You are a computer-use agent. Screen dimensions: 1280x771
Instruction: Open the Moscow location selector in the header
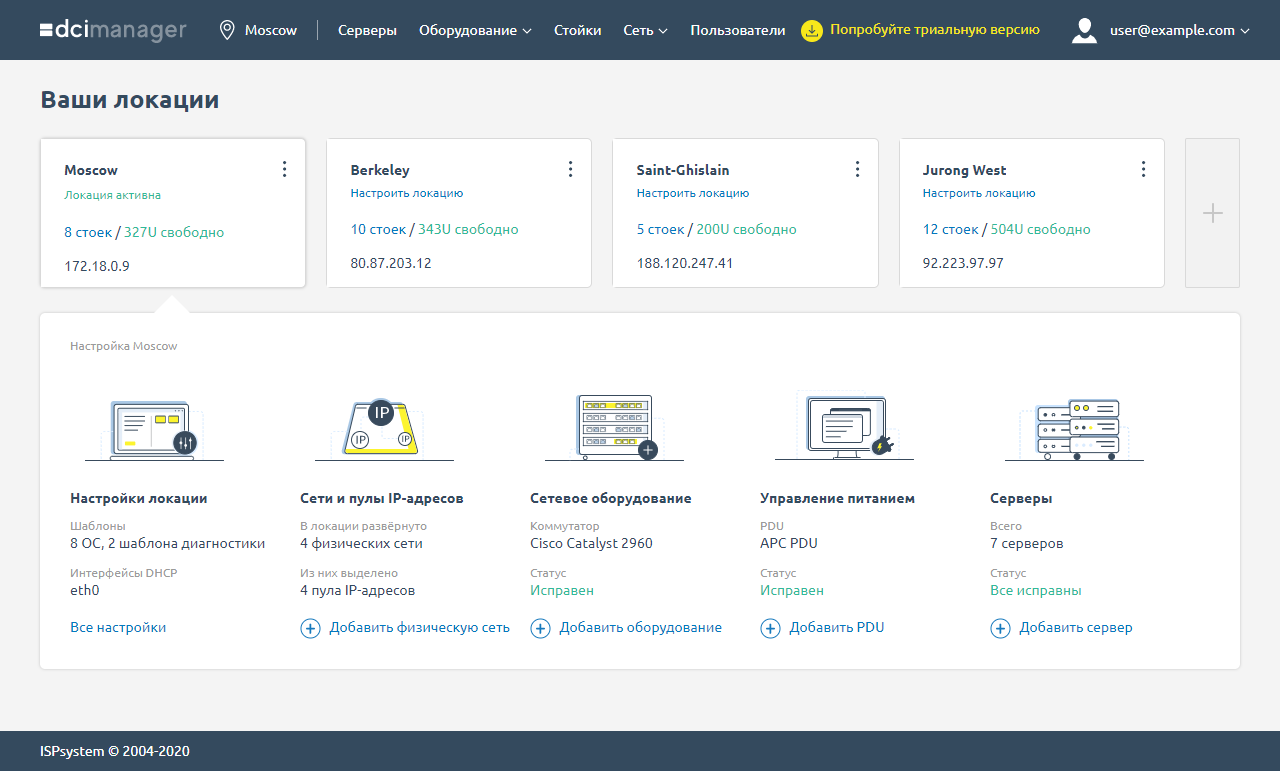[x=259, y=30]
